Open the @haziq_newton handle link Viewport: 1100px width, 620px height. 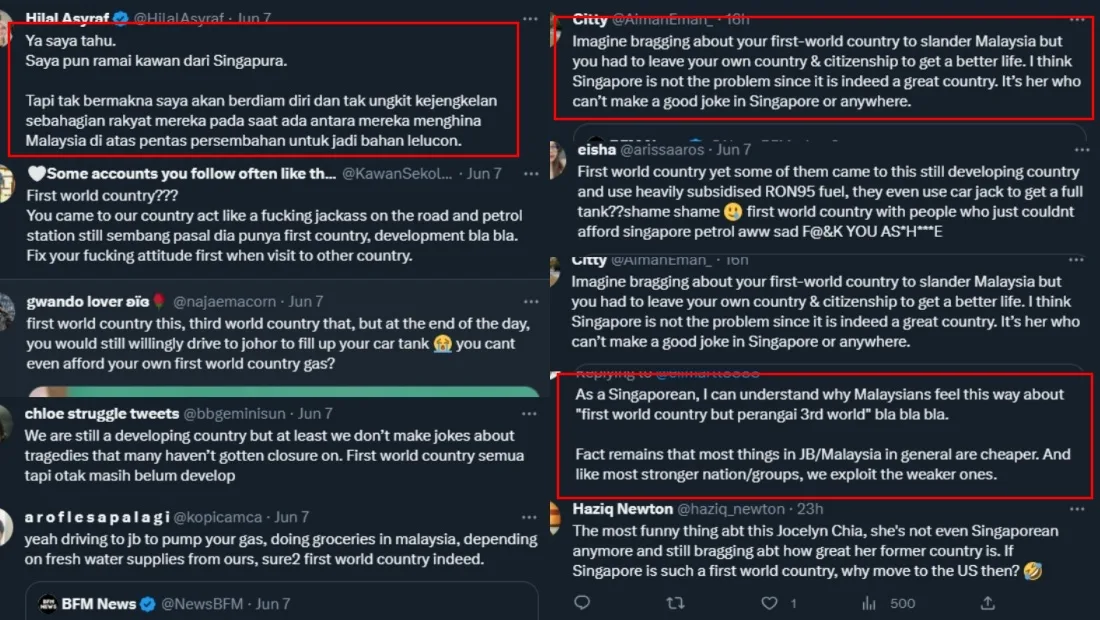726,509
